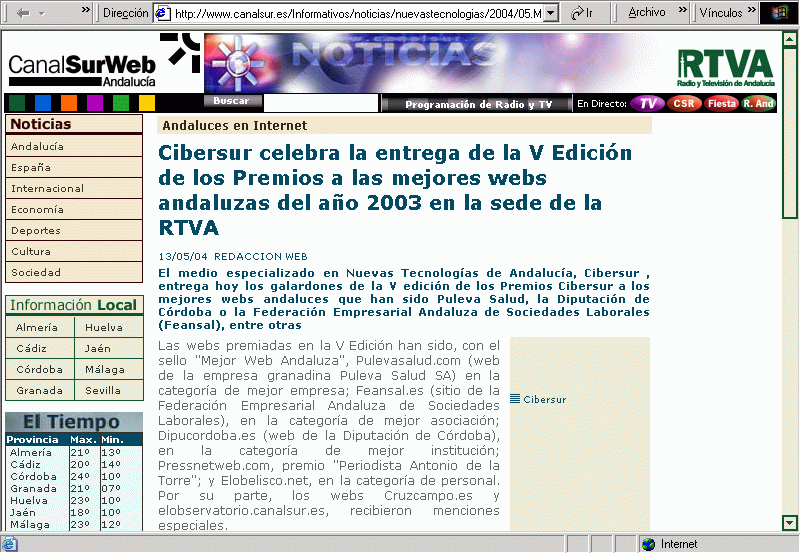Click the search text field beside Buscar
Image resolution: width=800 pixels, height=553 pixels.
[321, 103]
